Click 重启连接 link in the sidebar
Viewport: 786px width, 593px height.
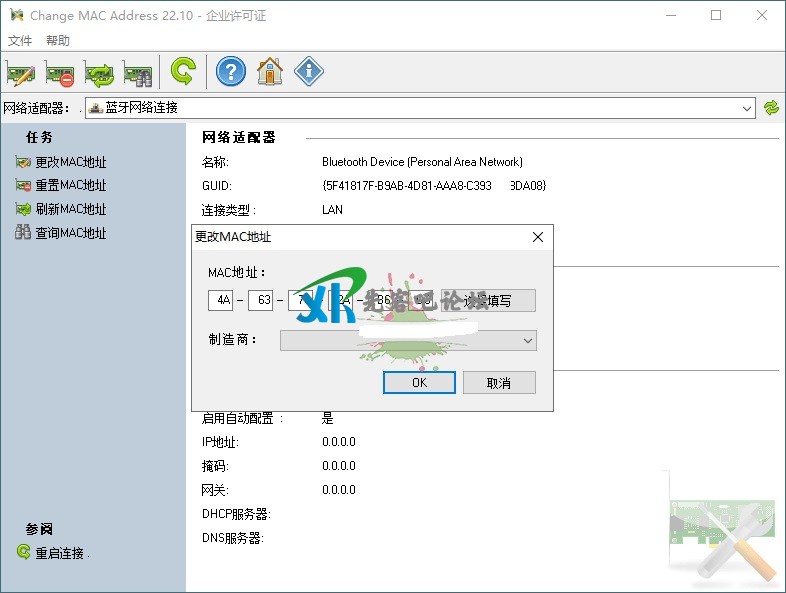pos(62,553)
